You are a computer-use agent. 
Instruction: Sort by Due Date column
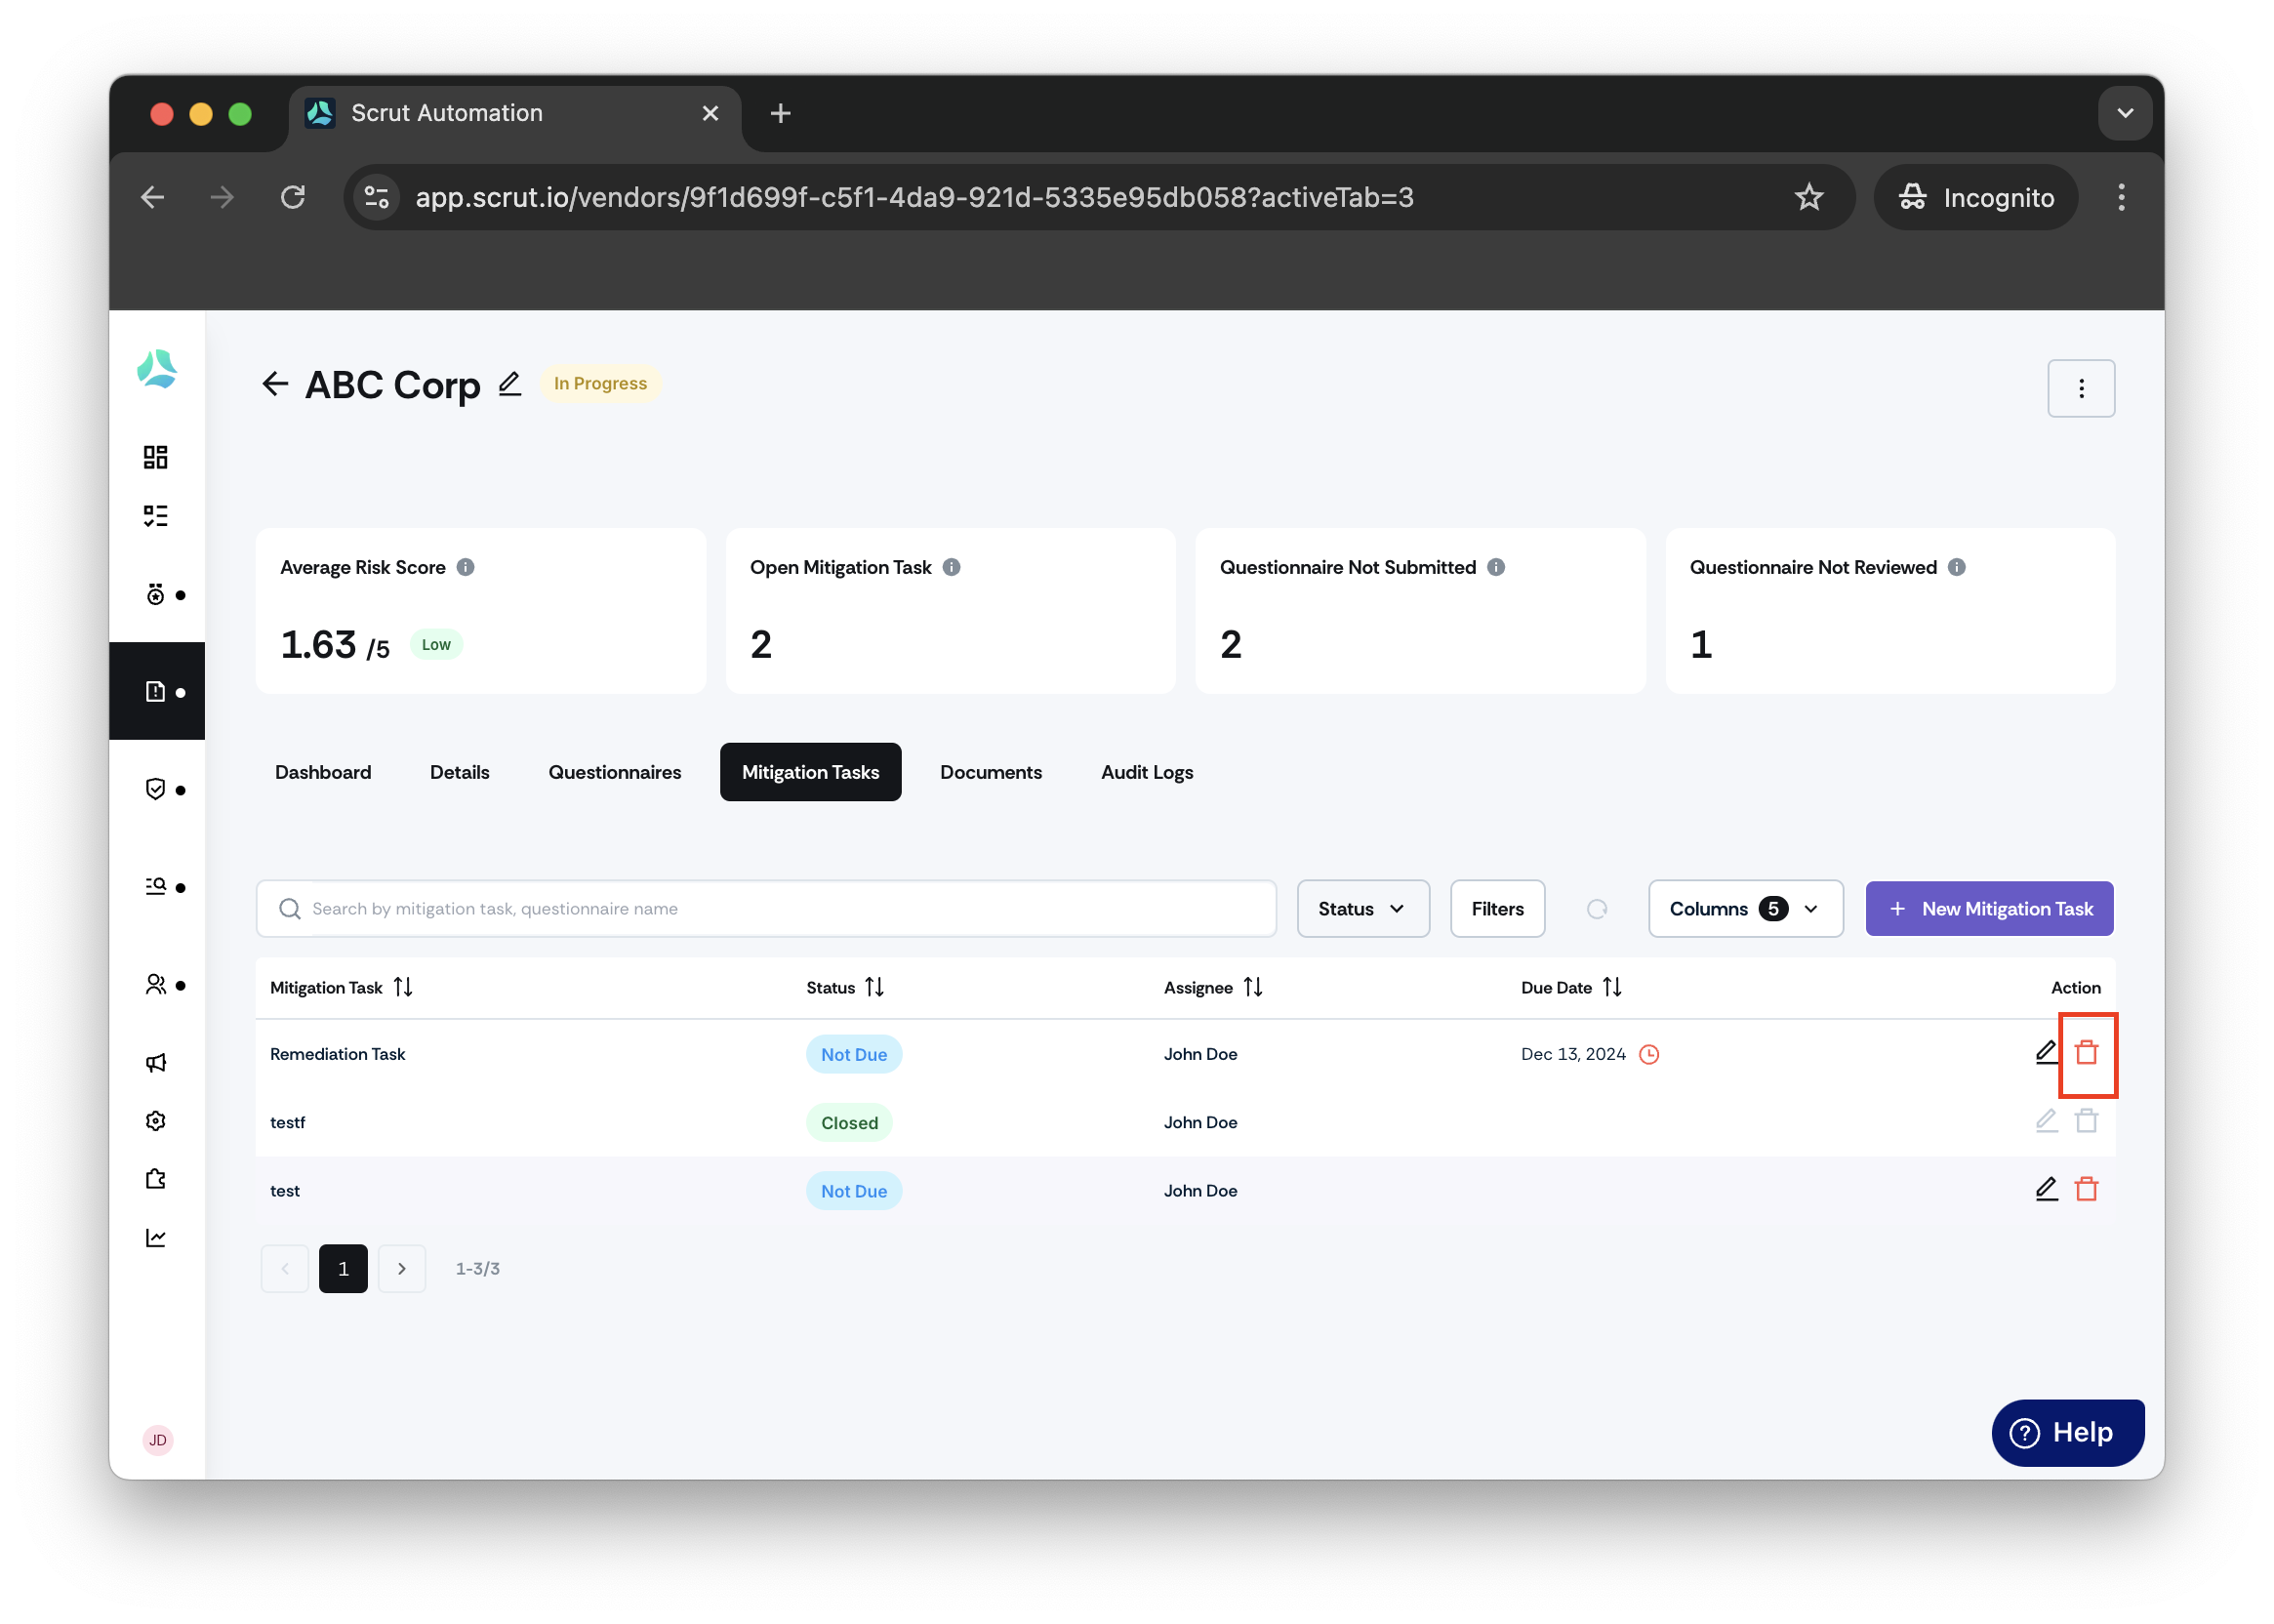pyautogui.click(x=1612, y=988)
